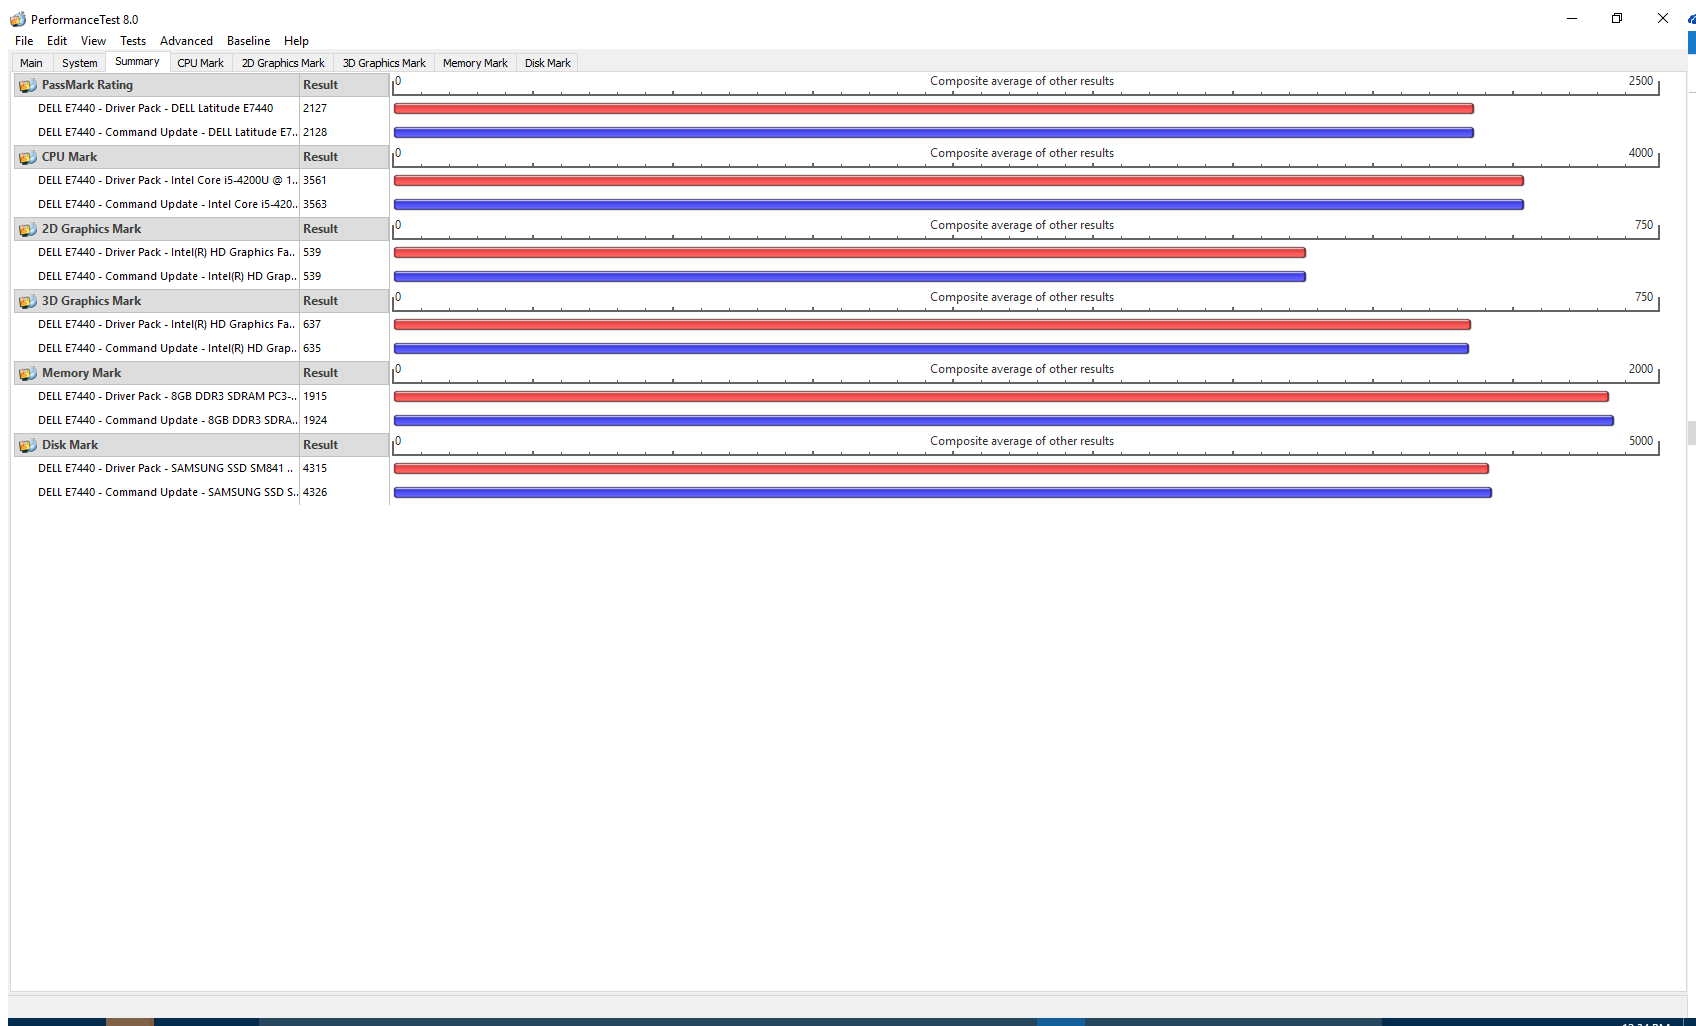
Task: Open the Memory Mark tab
Action: pos(475,63)
